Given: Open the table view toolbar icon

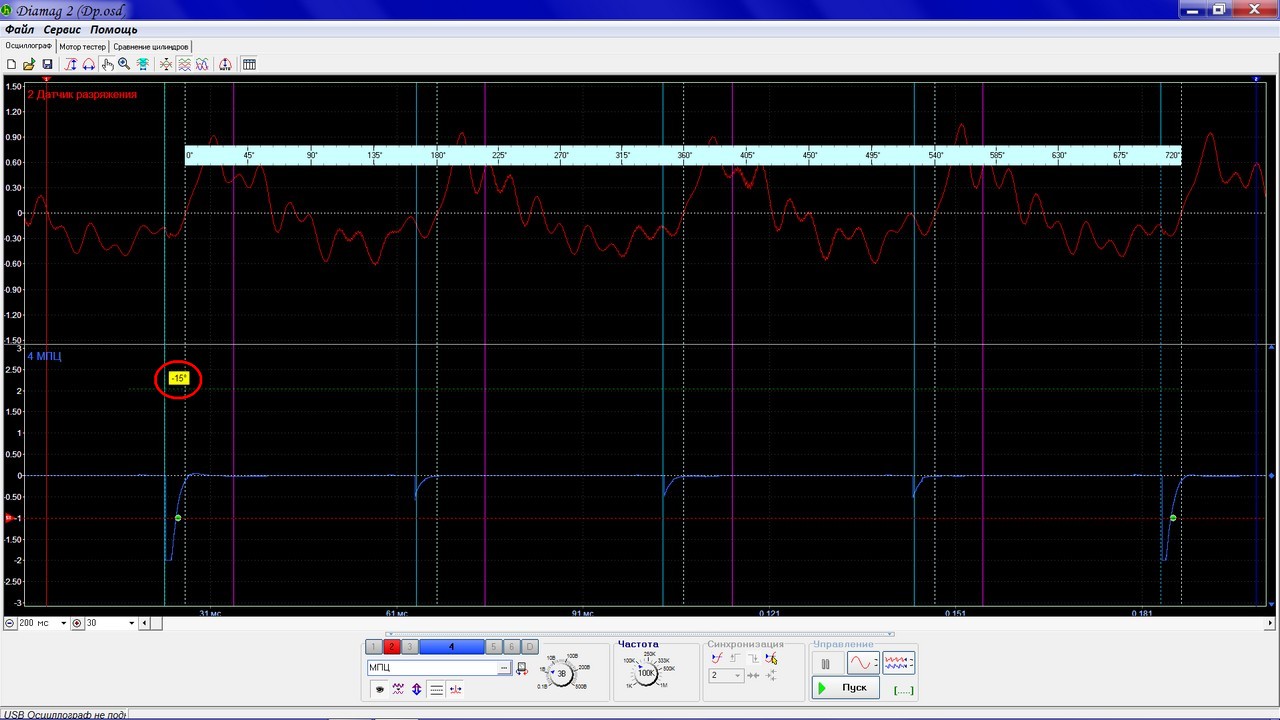Looking at the screenshot, I should (249, 64).
